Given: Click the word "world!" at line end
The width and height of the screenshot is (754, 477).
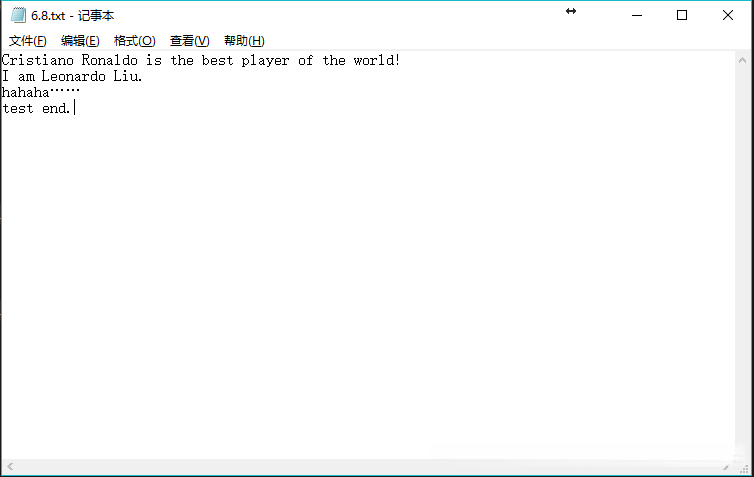Looking at the screenshot, I should point(377,61).
